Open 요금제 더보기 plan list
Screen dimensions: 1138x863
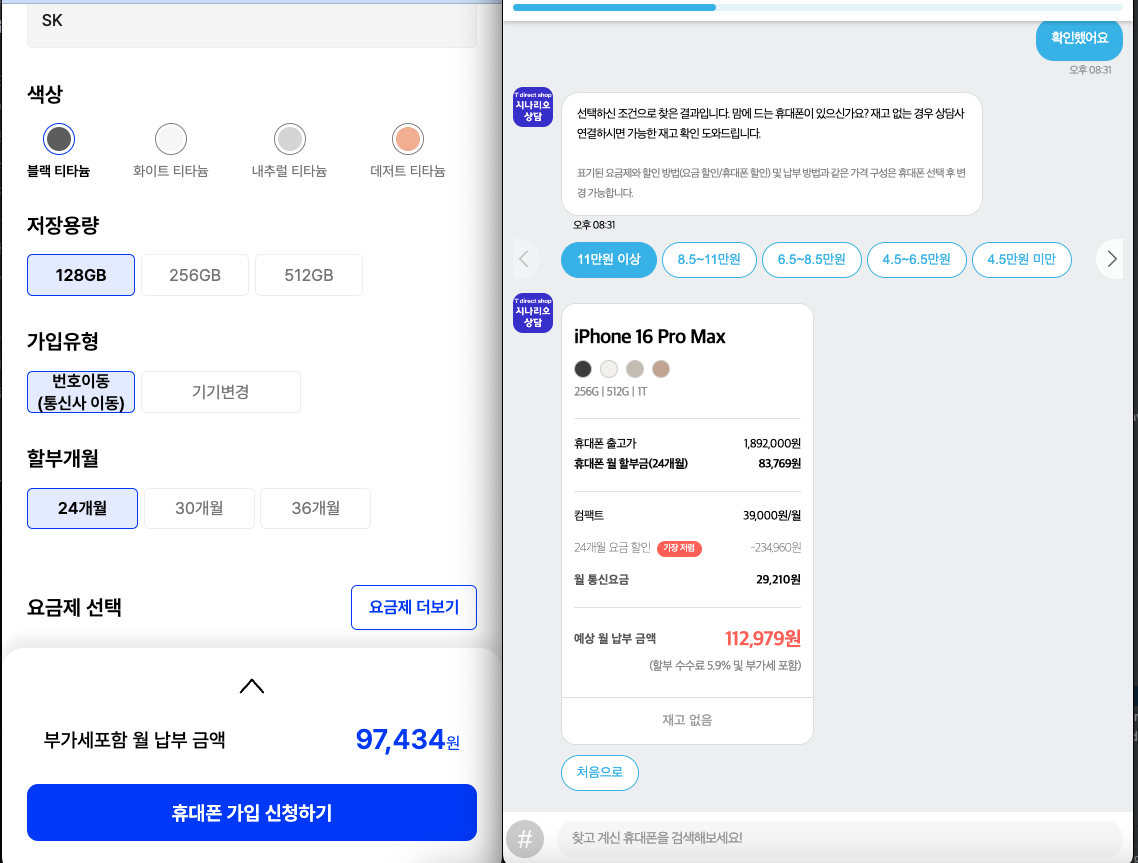point(414,608)
